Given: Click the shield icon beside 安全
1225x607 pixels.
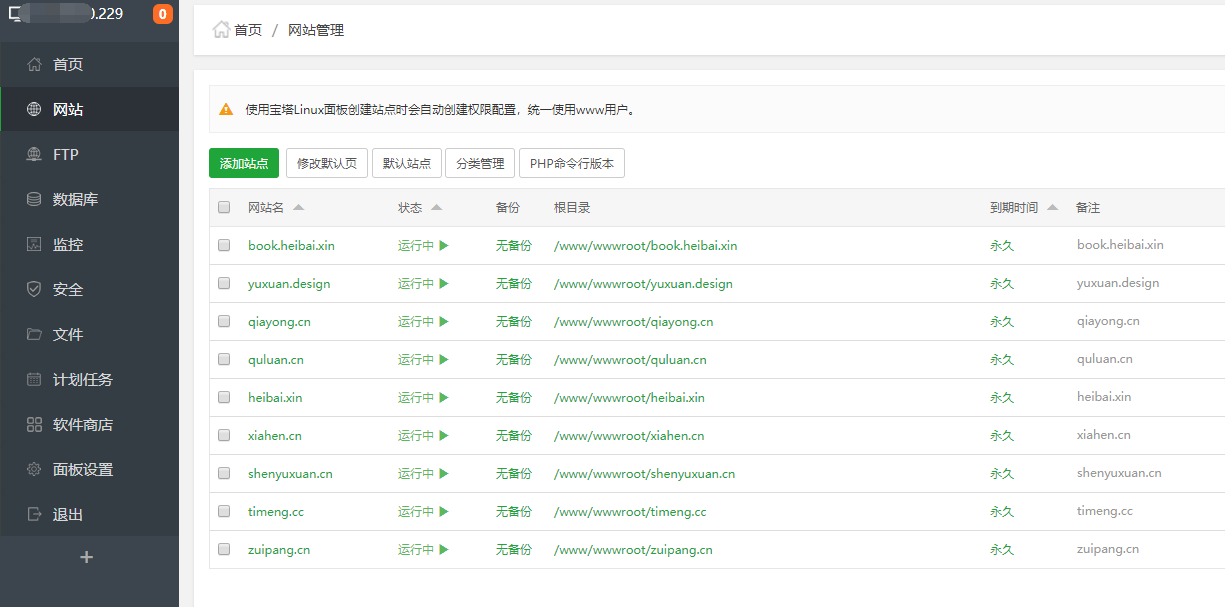Looking at the screenshot, I should point(34,290).
